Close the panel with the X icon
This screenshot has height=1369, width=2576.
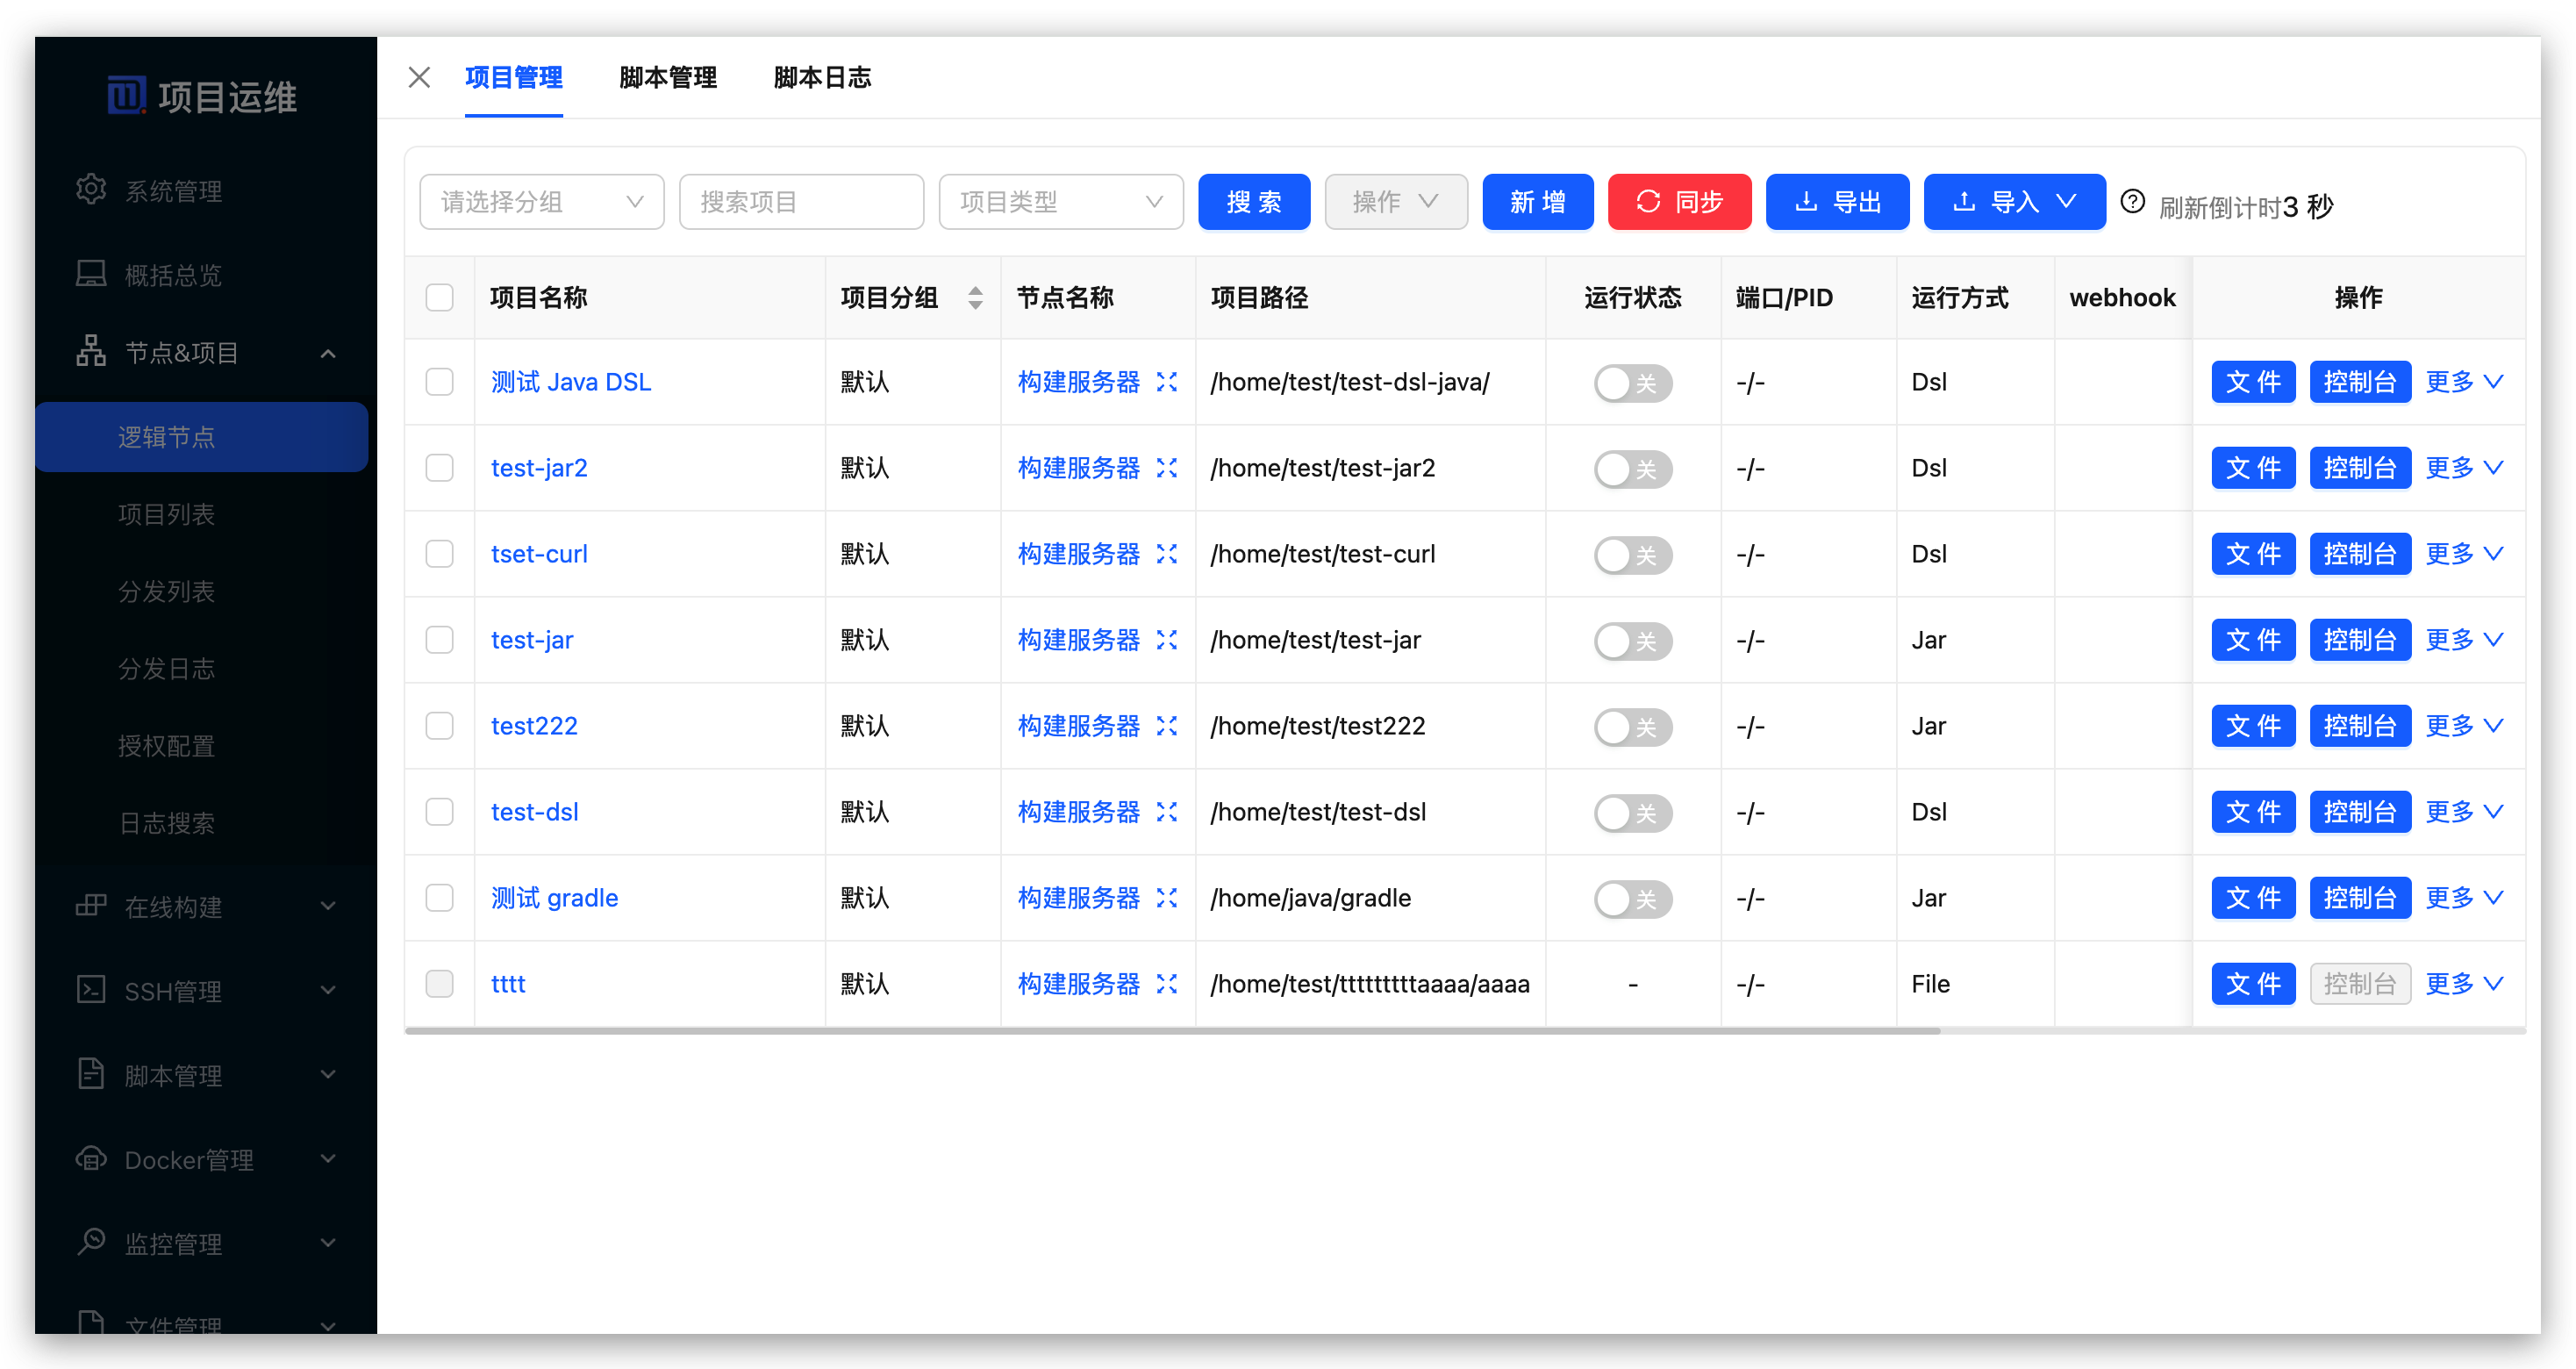click(x=419, y=77)
